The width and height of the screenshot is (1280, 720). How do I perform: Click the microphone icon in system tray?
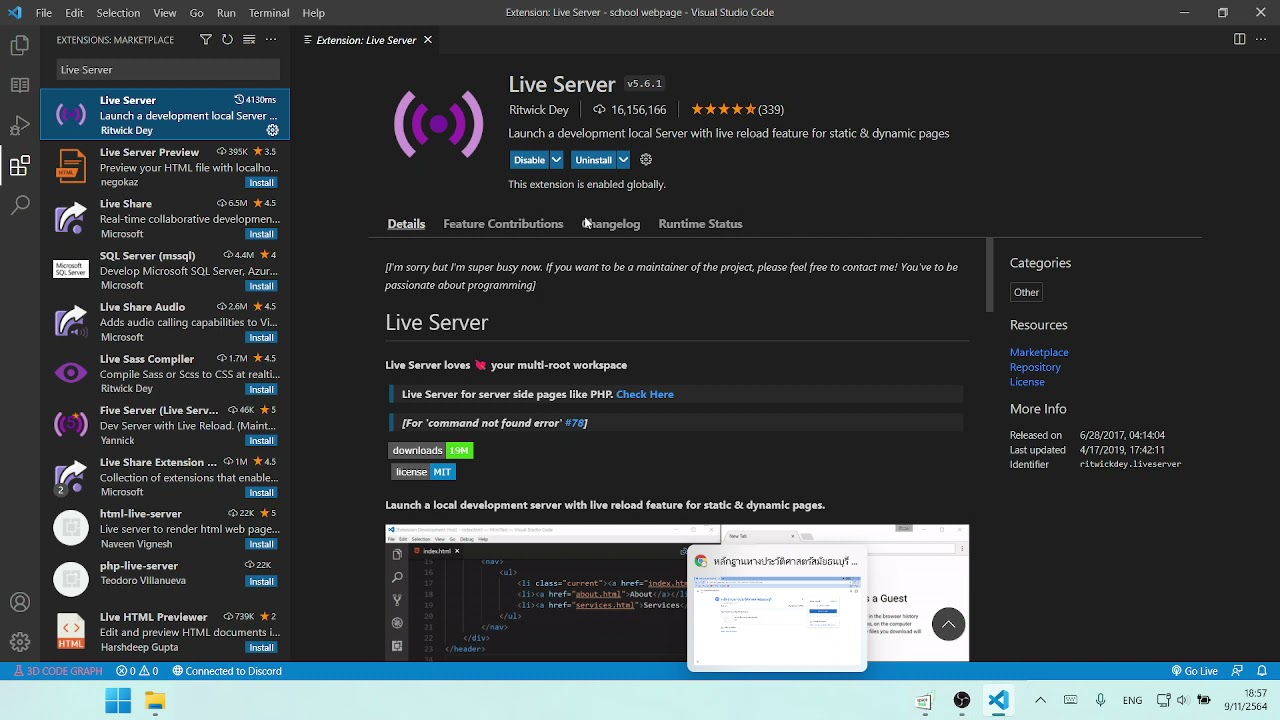pyautogui.click(x=1101, y=701)
